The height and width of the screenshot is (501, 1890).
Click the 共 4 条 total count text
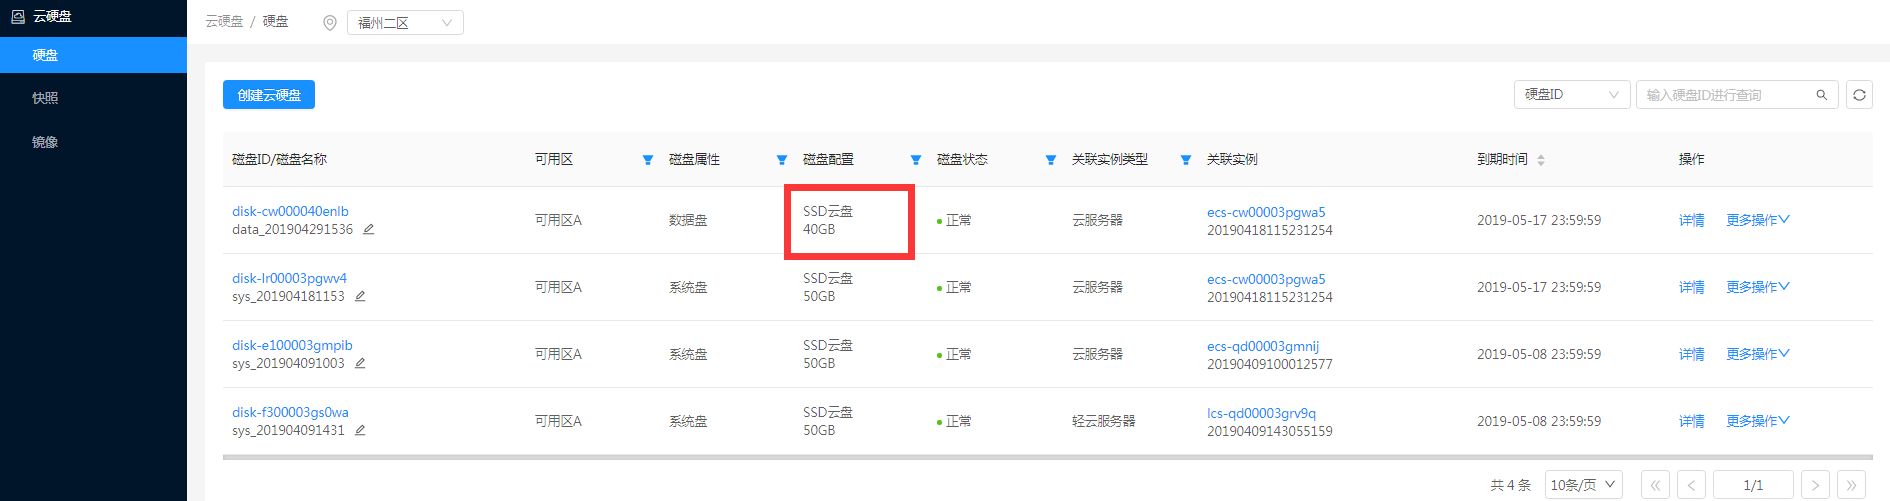coord(1510,485)
